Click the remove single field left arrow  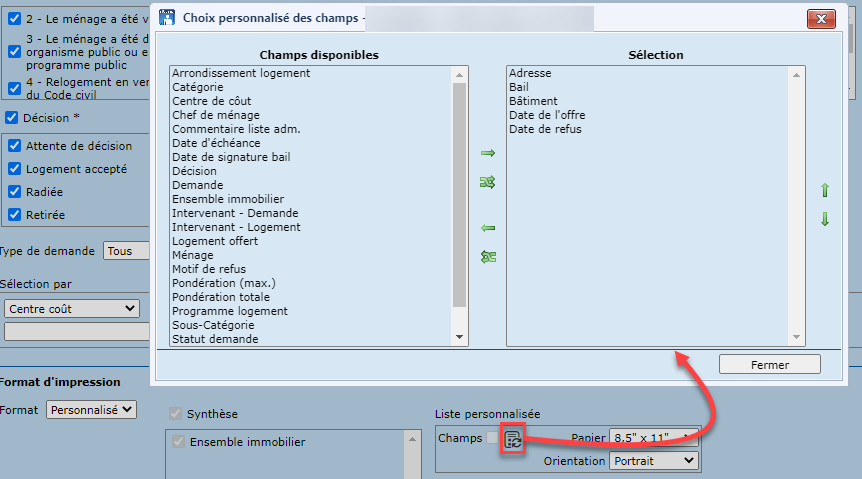(488, 228)
